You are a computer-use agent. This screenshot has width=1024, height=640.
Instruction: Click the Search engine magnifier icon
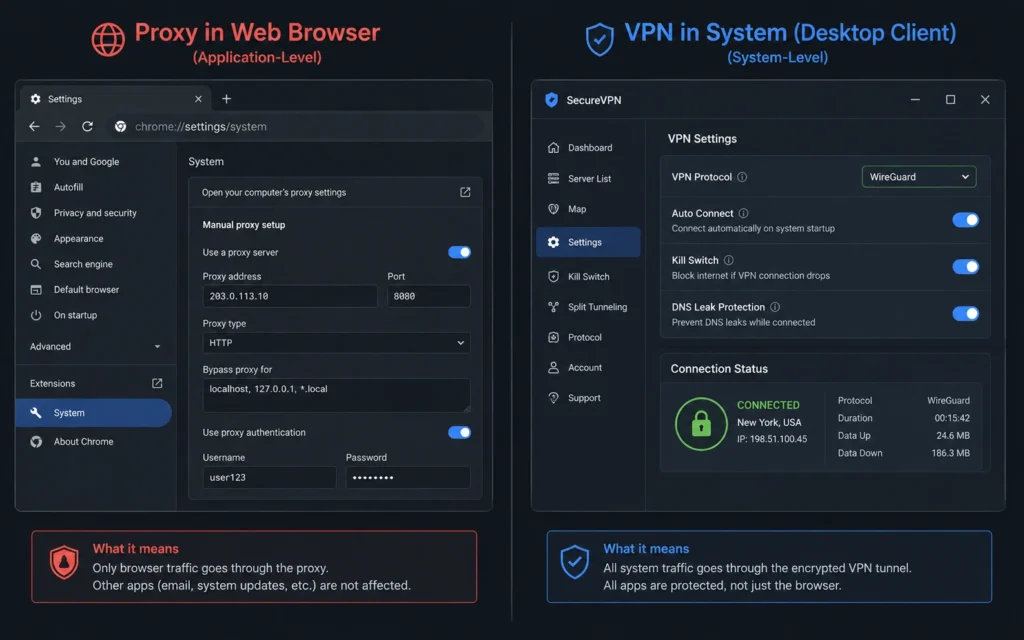(36, 264)
